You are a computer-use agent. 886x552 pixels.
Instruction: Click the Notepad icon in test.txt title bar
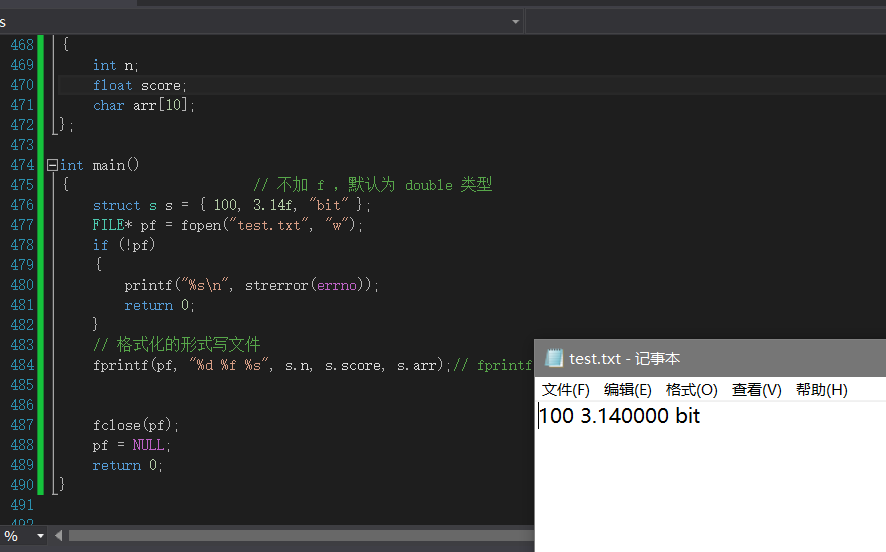(x=554, y=358)
